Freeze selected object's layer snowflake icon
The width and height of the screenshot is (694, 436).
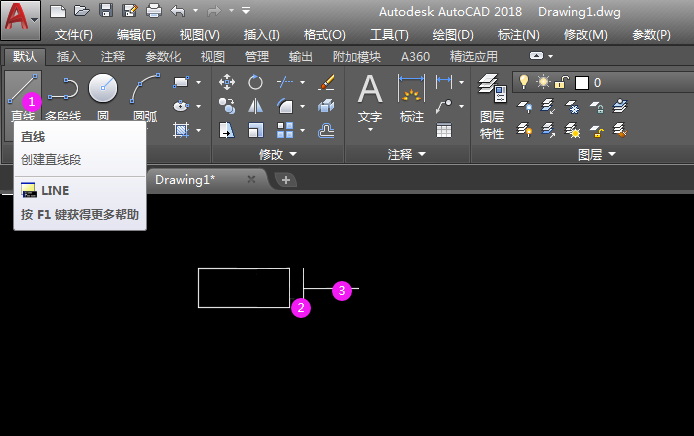click(x=573, y=106)
